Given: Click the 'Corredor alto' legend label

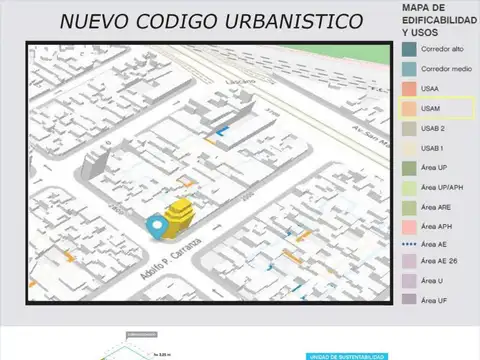Looking at the screenshot, I should (442, 49).
